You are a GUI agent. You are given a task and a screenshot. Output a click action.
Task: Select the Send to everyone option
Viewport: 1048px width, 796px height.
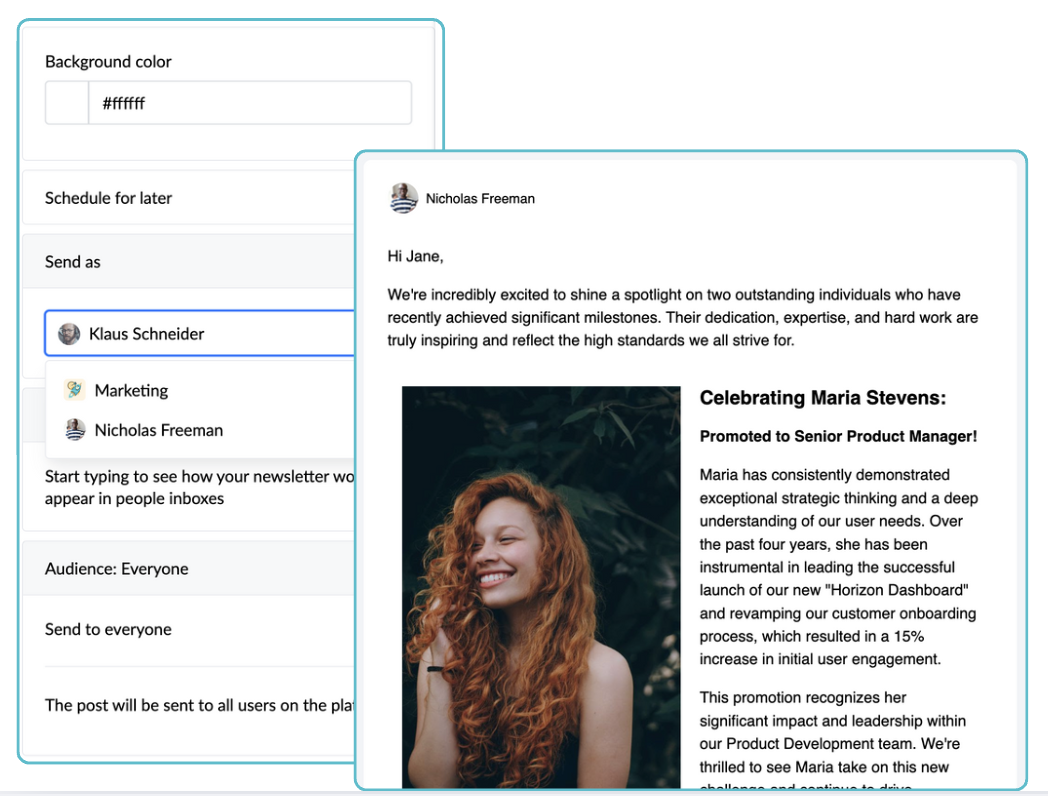click(x=108, y=630)
